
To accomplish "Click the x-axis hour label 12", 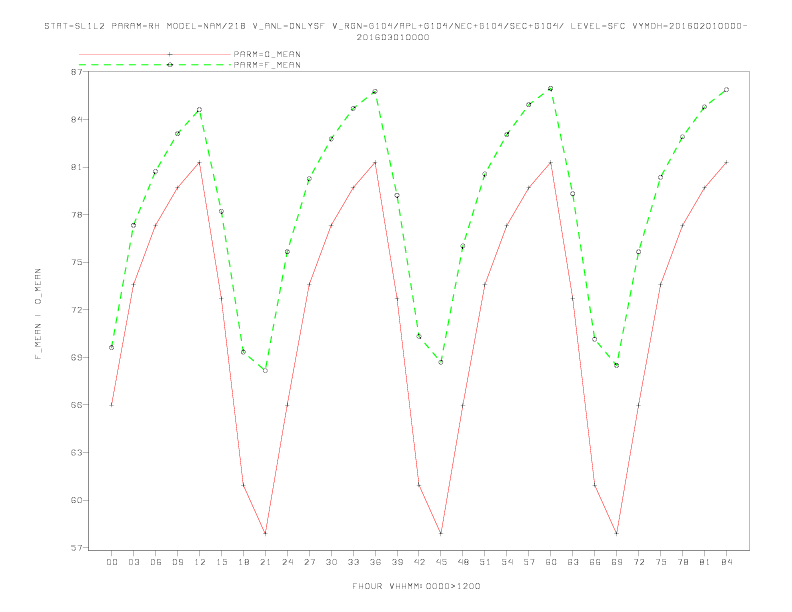I will click(200, 562).
